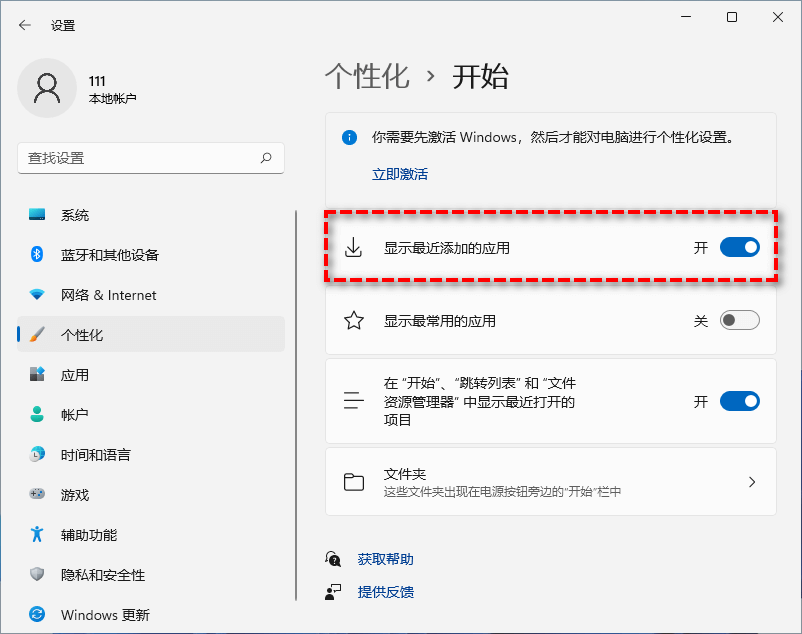This screenshot has height=634, width=802.
Task: Select 个性化 in the sidebar
Action: [151, 334]
